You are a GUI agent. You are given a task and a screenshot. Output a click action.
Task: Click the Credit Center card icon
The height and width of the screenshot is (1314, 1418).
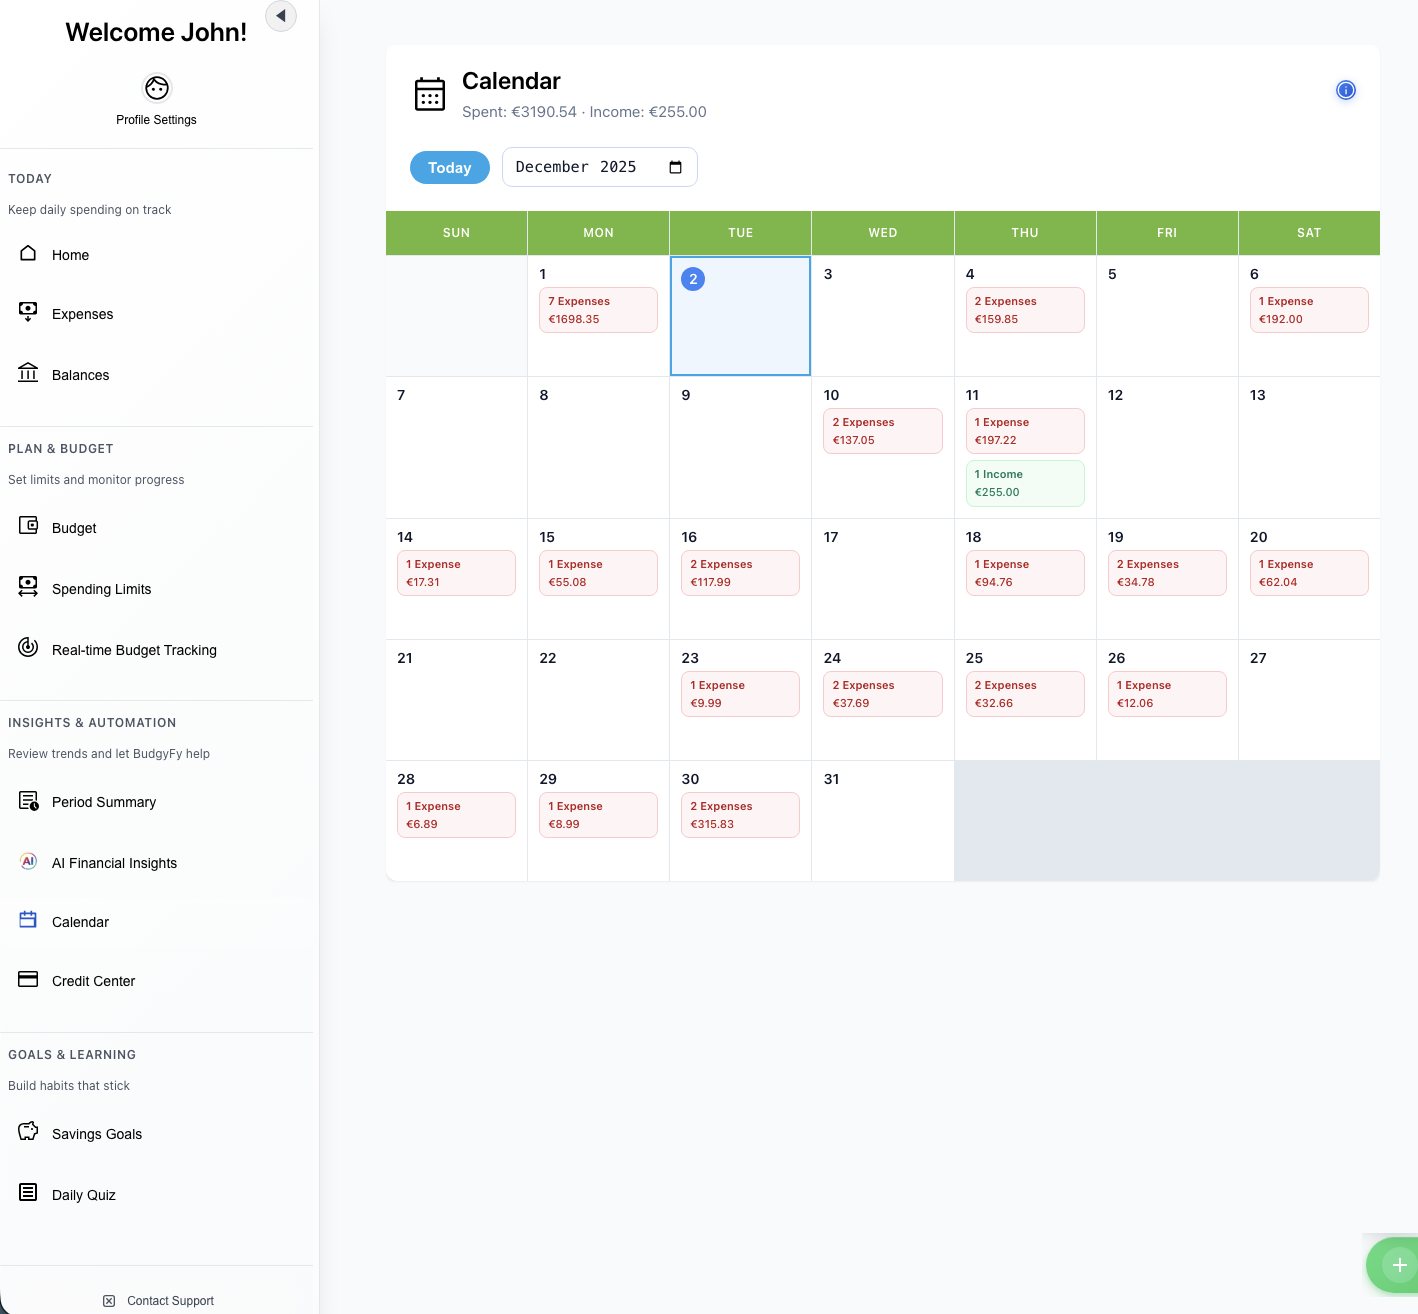click(27, 979)
